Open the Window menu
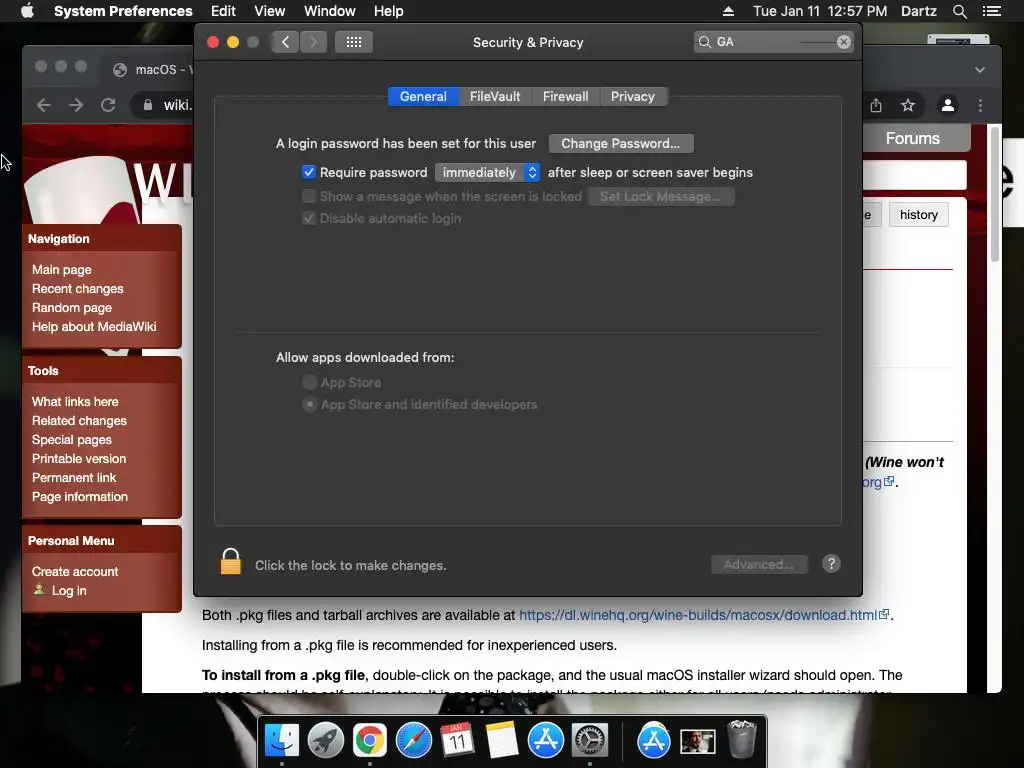1024x768 pixels. click(330, 11)
